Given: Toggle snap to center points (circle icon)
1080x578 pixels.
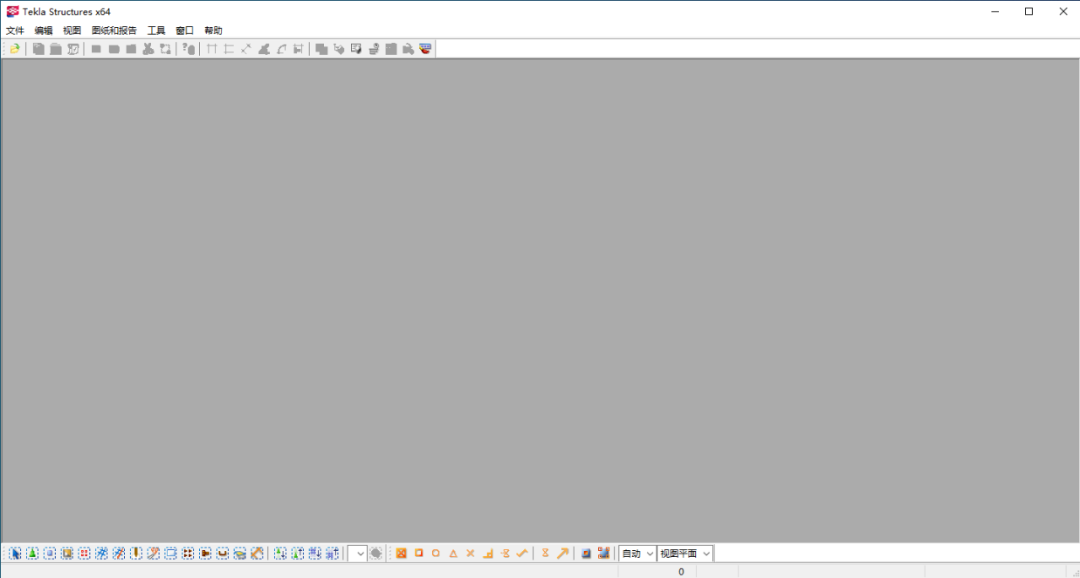Looking at the screenshot, I should click(436, 553).
